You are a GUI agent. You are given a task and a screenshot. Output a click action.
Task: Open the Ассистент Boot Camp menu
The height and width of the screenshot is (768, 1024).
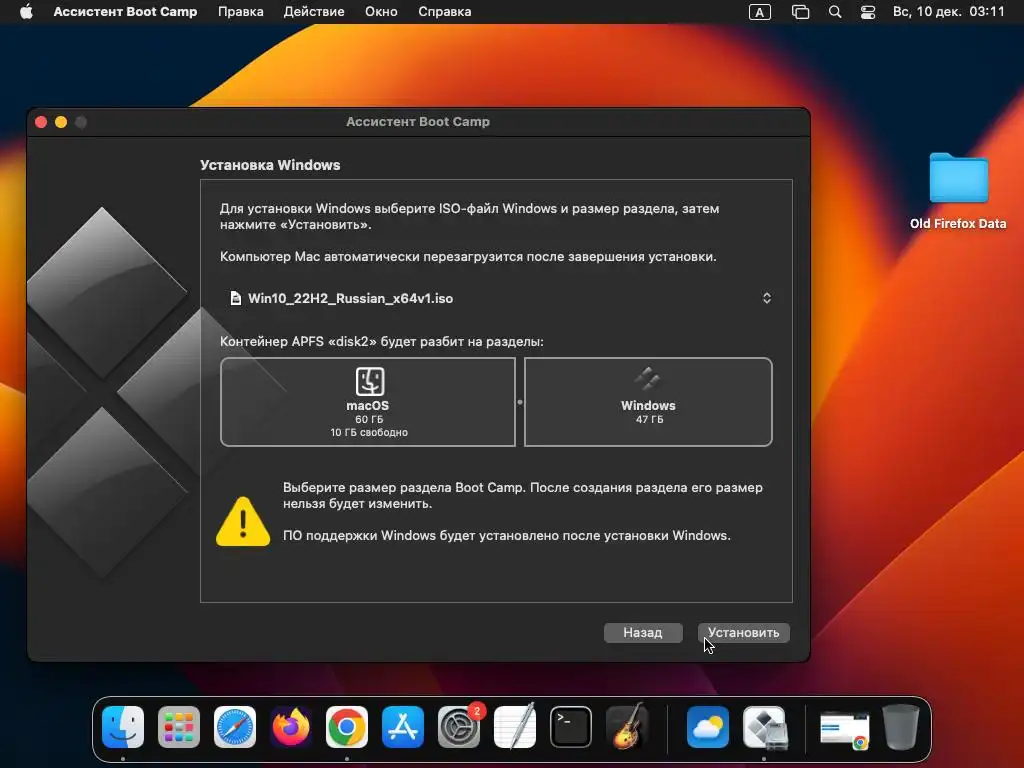coord(125,12)
